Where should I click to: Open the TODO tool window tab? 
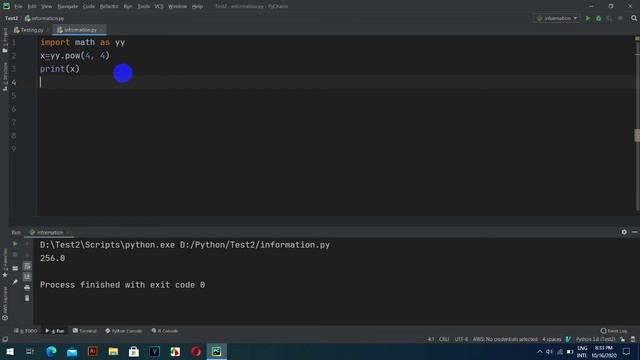(x=26, y=331)
